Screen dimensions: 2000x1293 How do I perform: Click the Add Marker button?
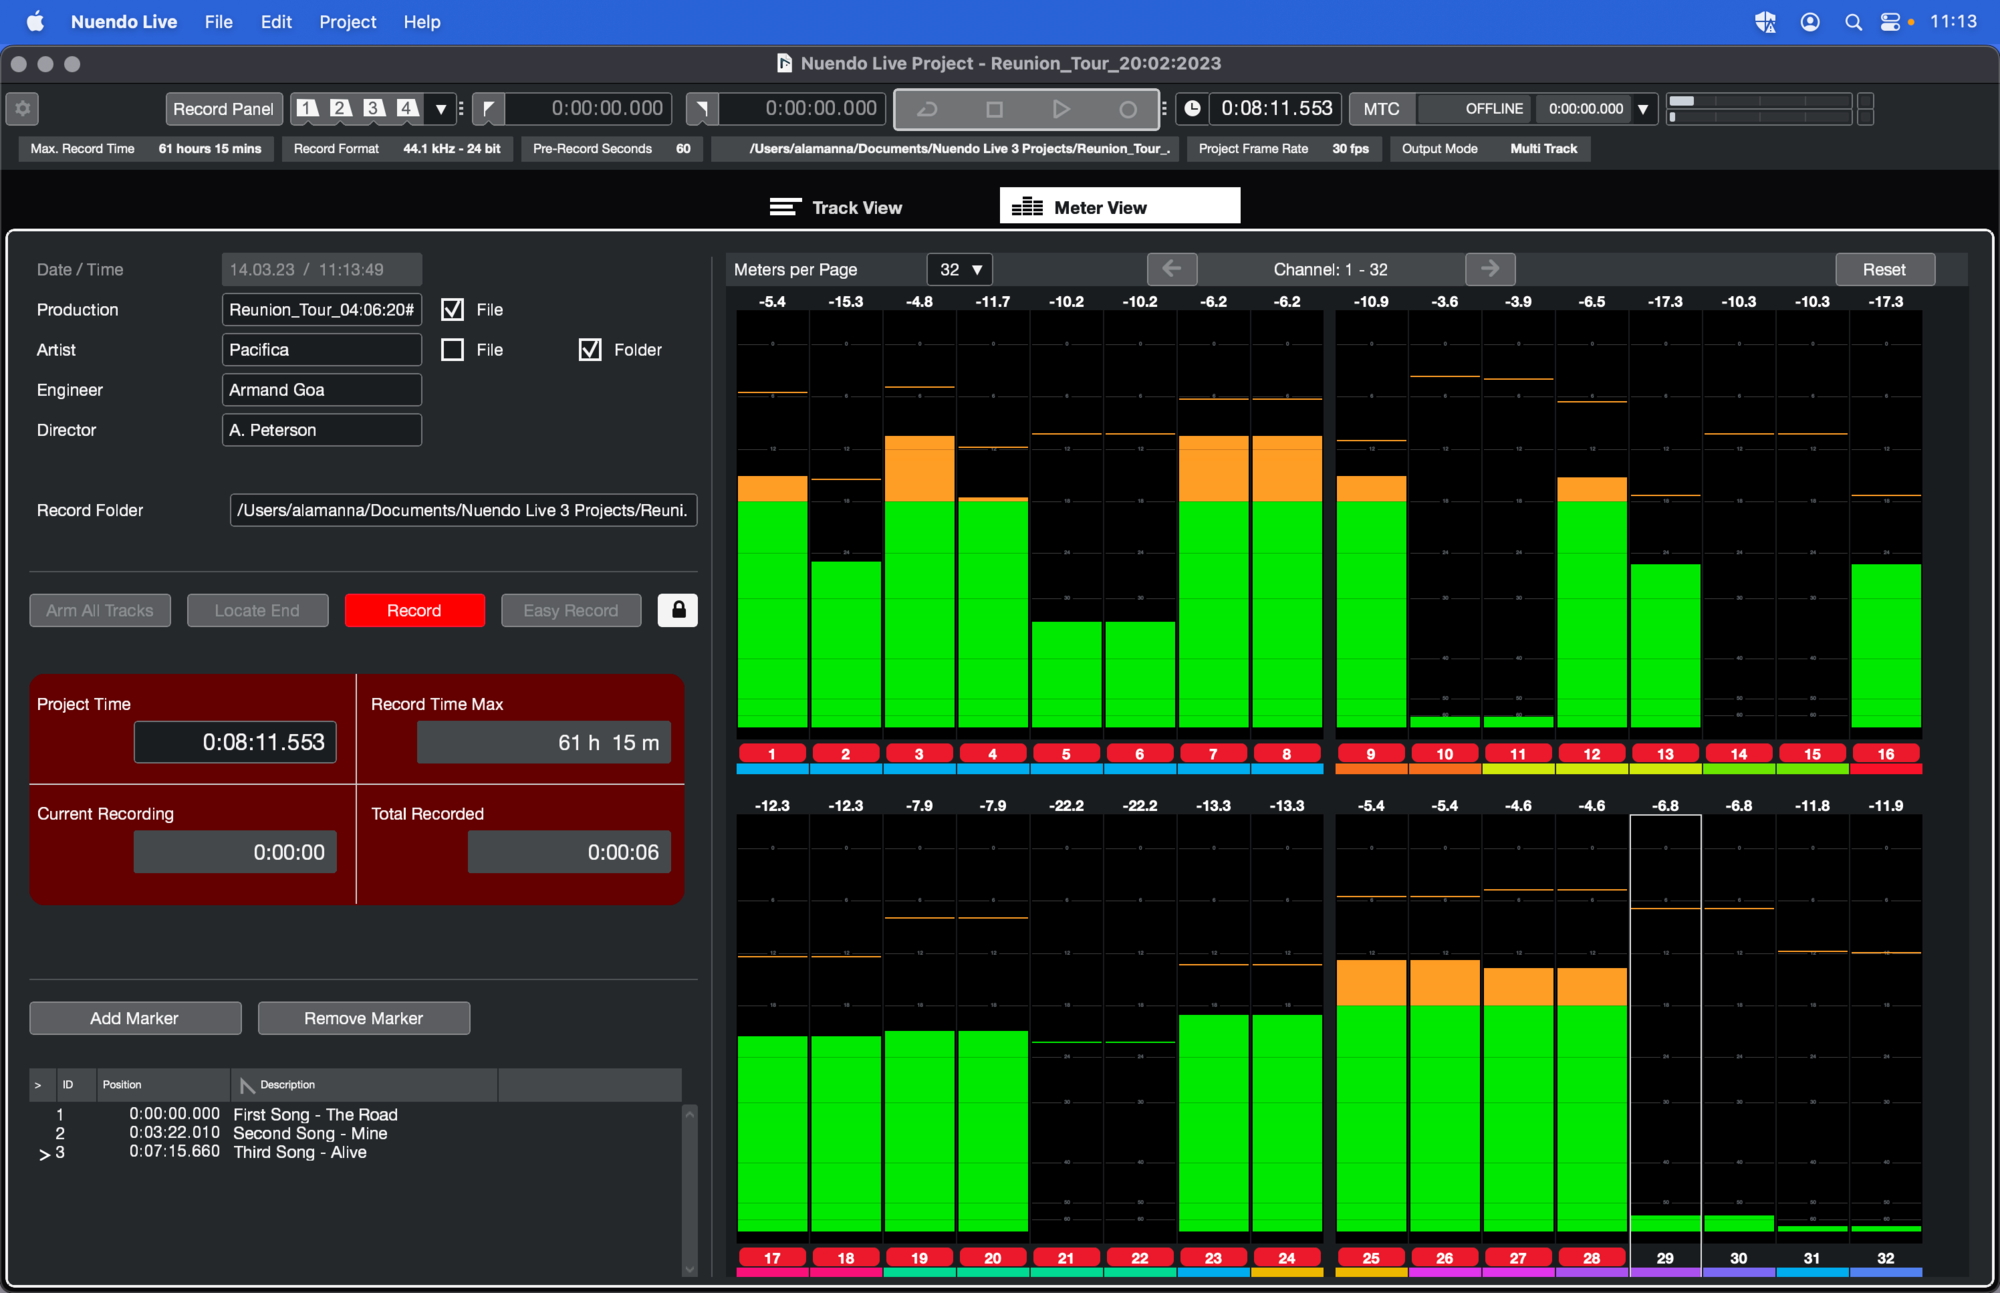135,1018
